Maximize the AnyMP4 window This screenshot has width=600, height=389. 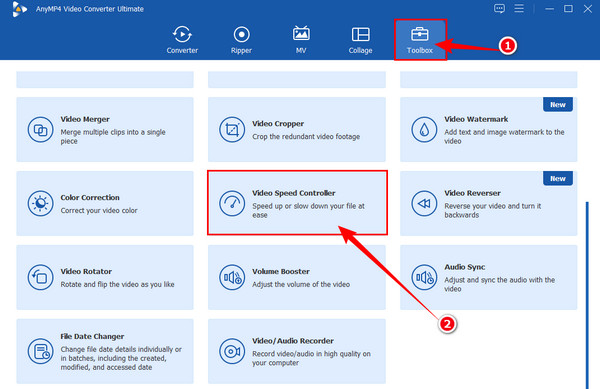[569, 8]
